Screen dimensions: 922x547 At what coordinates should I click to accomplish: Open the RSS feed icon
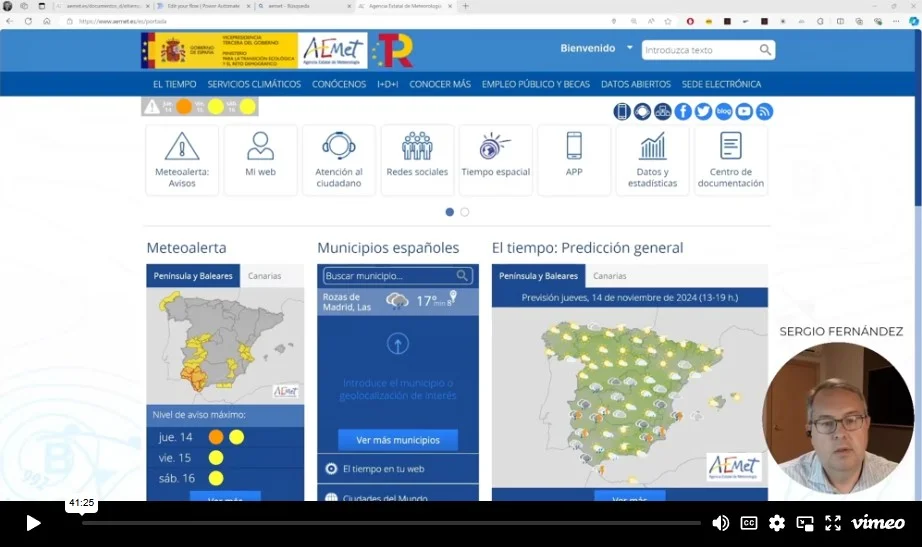click(x=764, y=111)
